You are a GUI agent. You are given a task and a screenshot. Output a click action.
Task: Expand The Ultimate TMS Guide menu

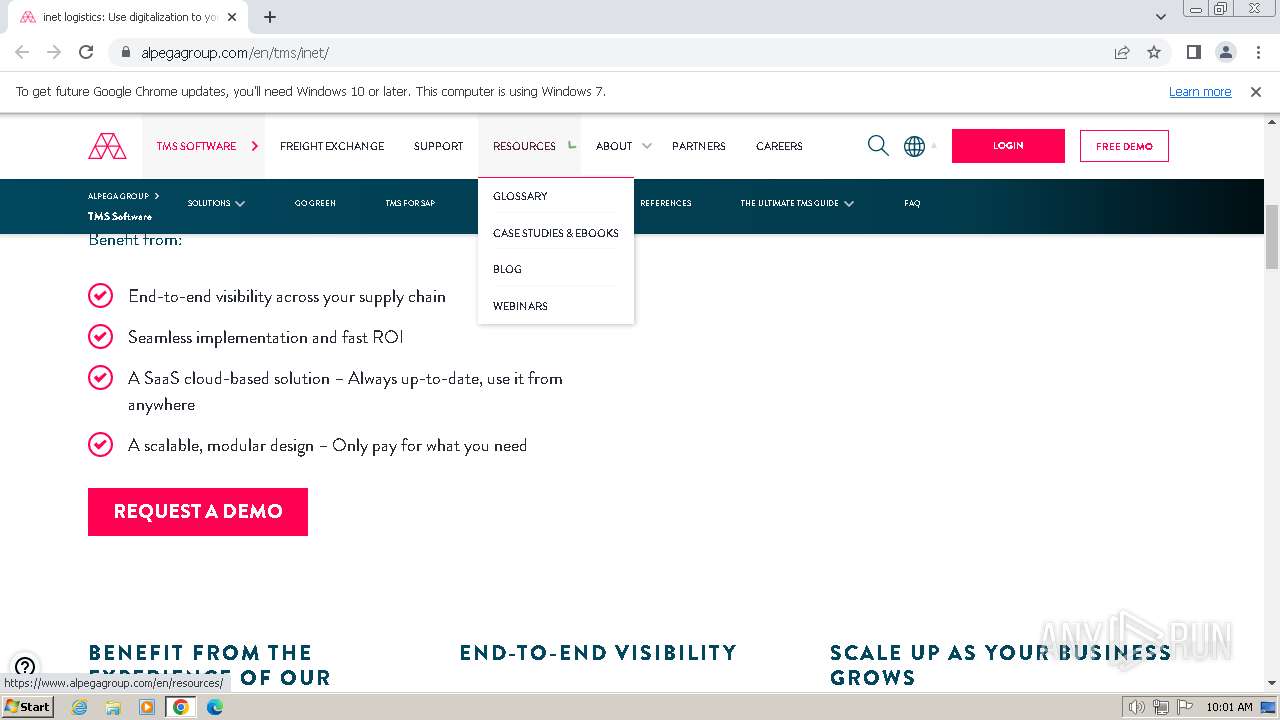tap(849, 203)
